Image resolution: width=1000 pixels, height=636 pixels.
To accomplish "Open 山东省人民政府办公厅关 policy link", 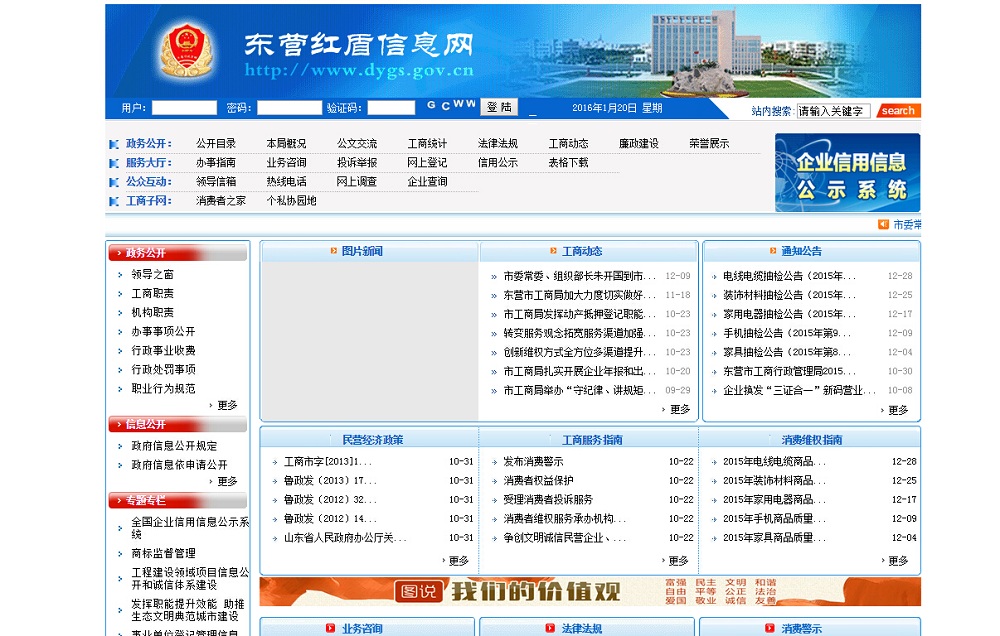I will 345,538.
